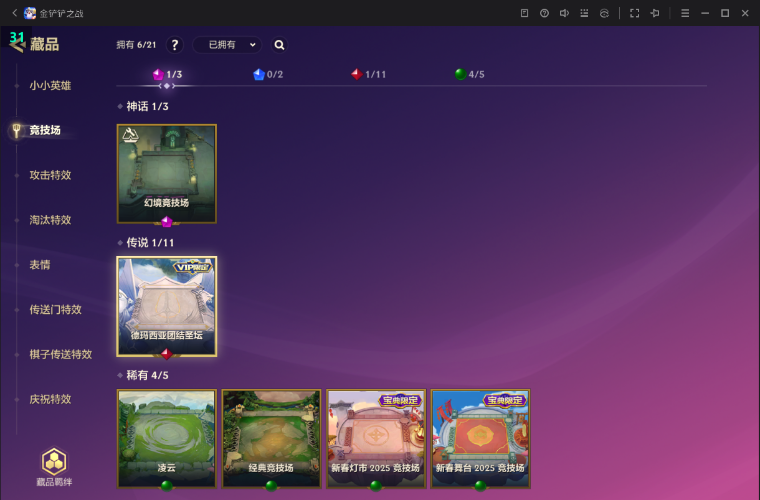The height and width of the screenshot is (500, 760).
Task: Mute sound with the speaker icon
Action: click(564, 13)
